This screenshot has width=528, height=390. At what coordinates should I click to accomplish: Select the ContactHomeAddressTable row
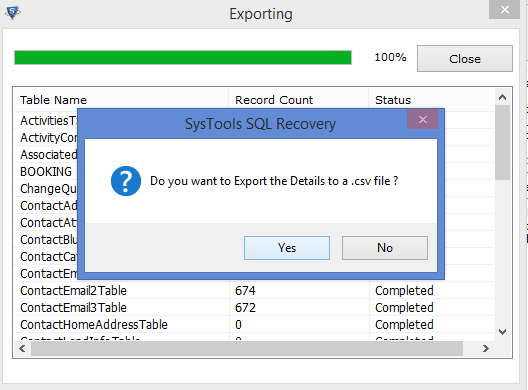click(254, 324)
